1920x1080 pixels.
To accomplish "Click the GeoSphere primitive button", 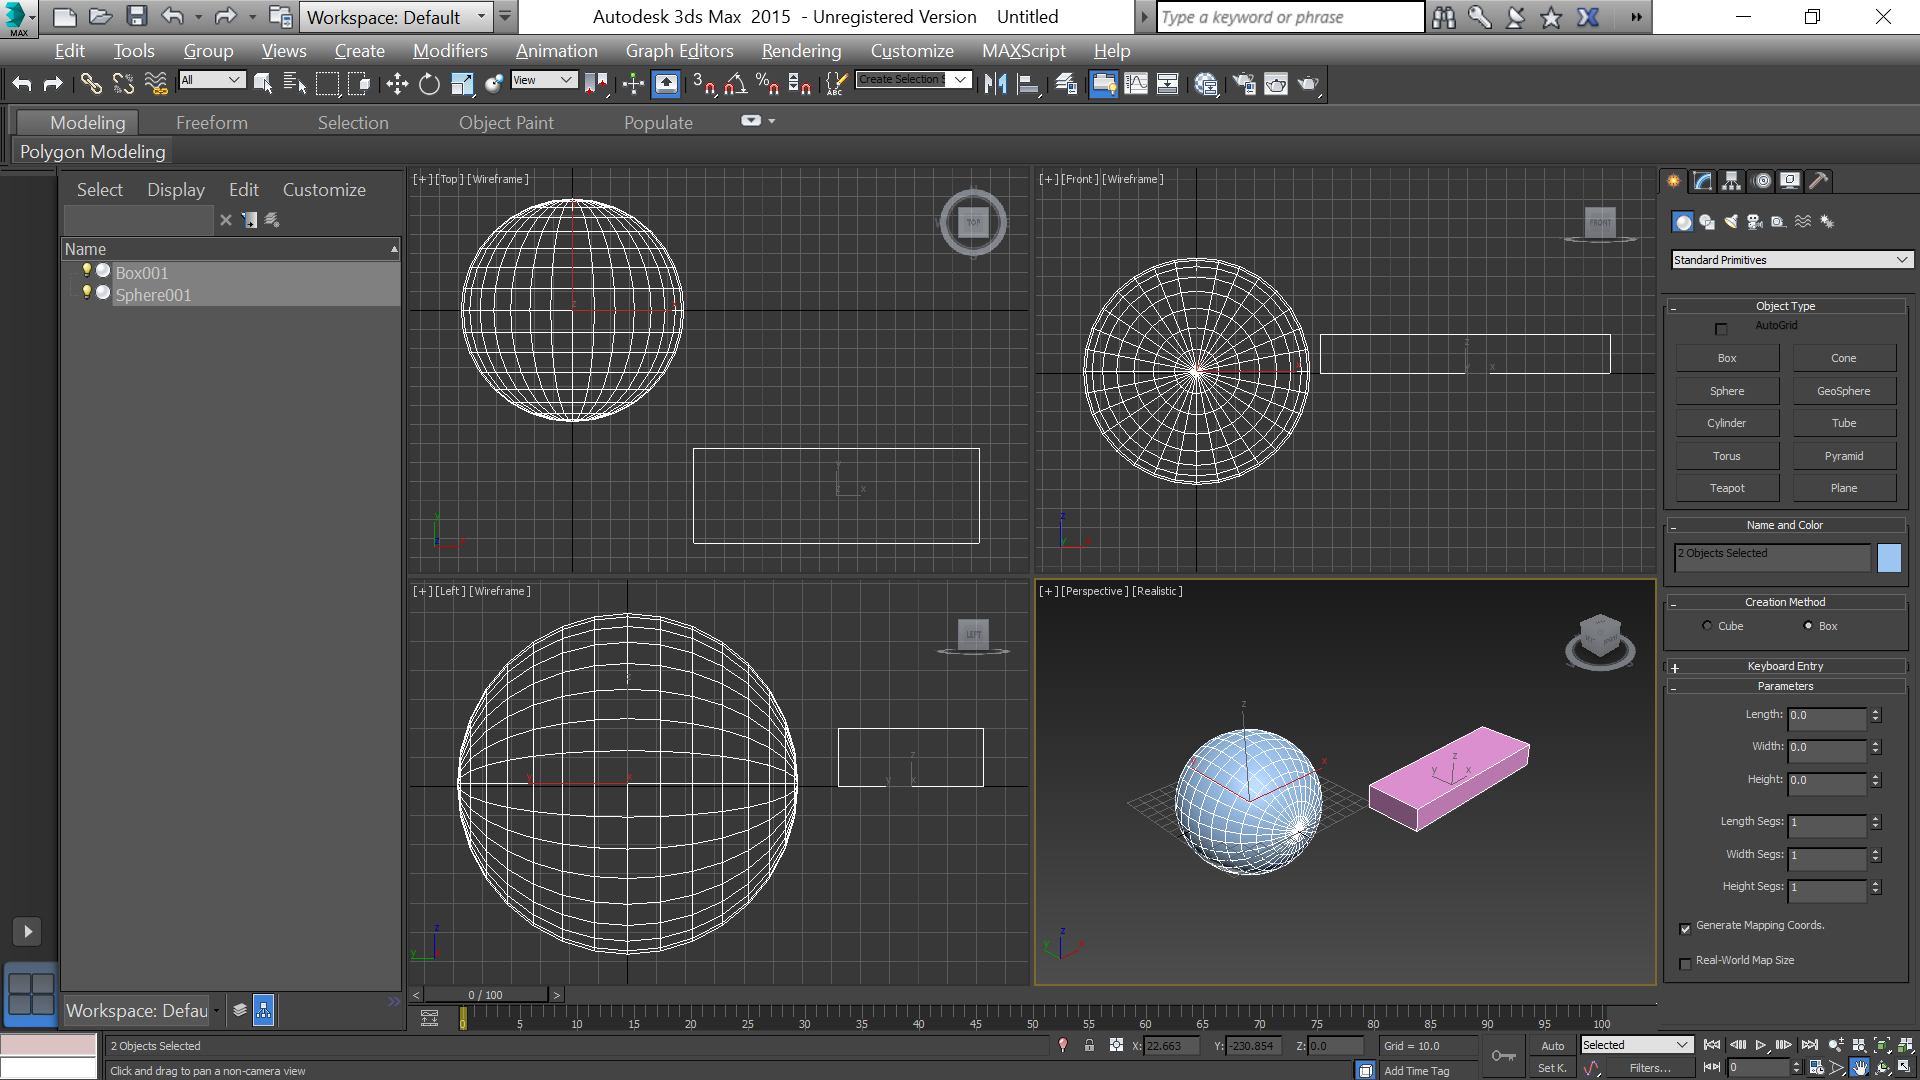I will (1844, 390).
